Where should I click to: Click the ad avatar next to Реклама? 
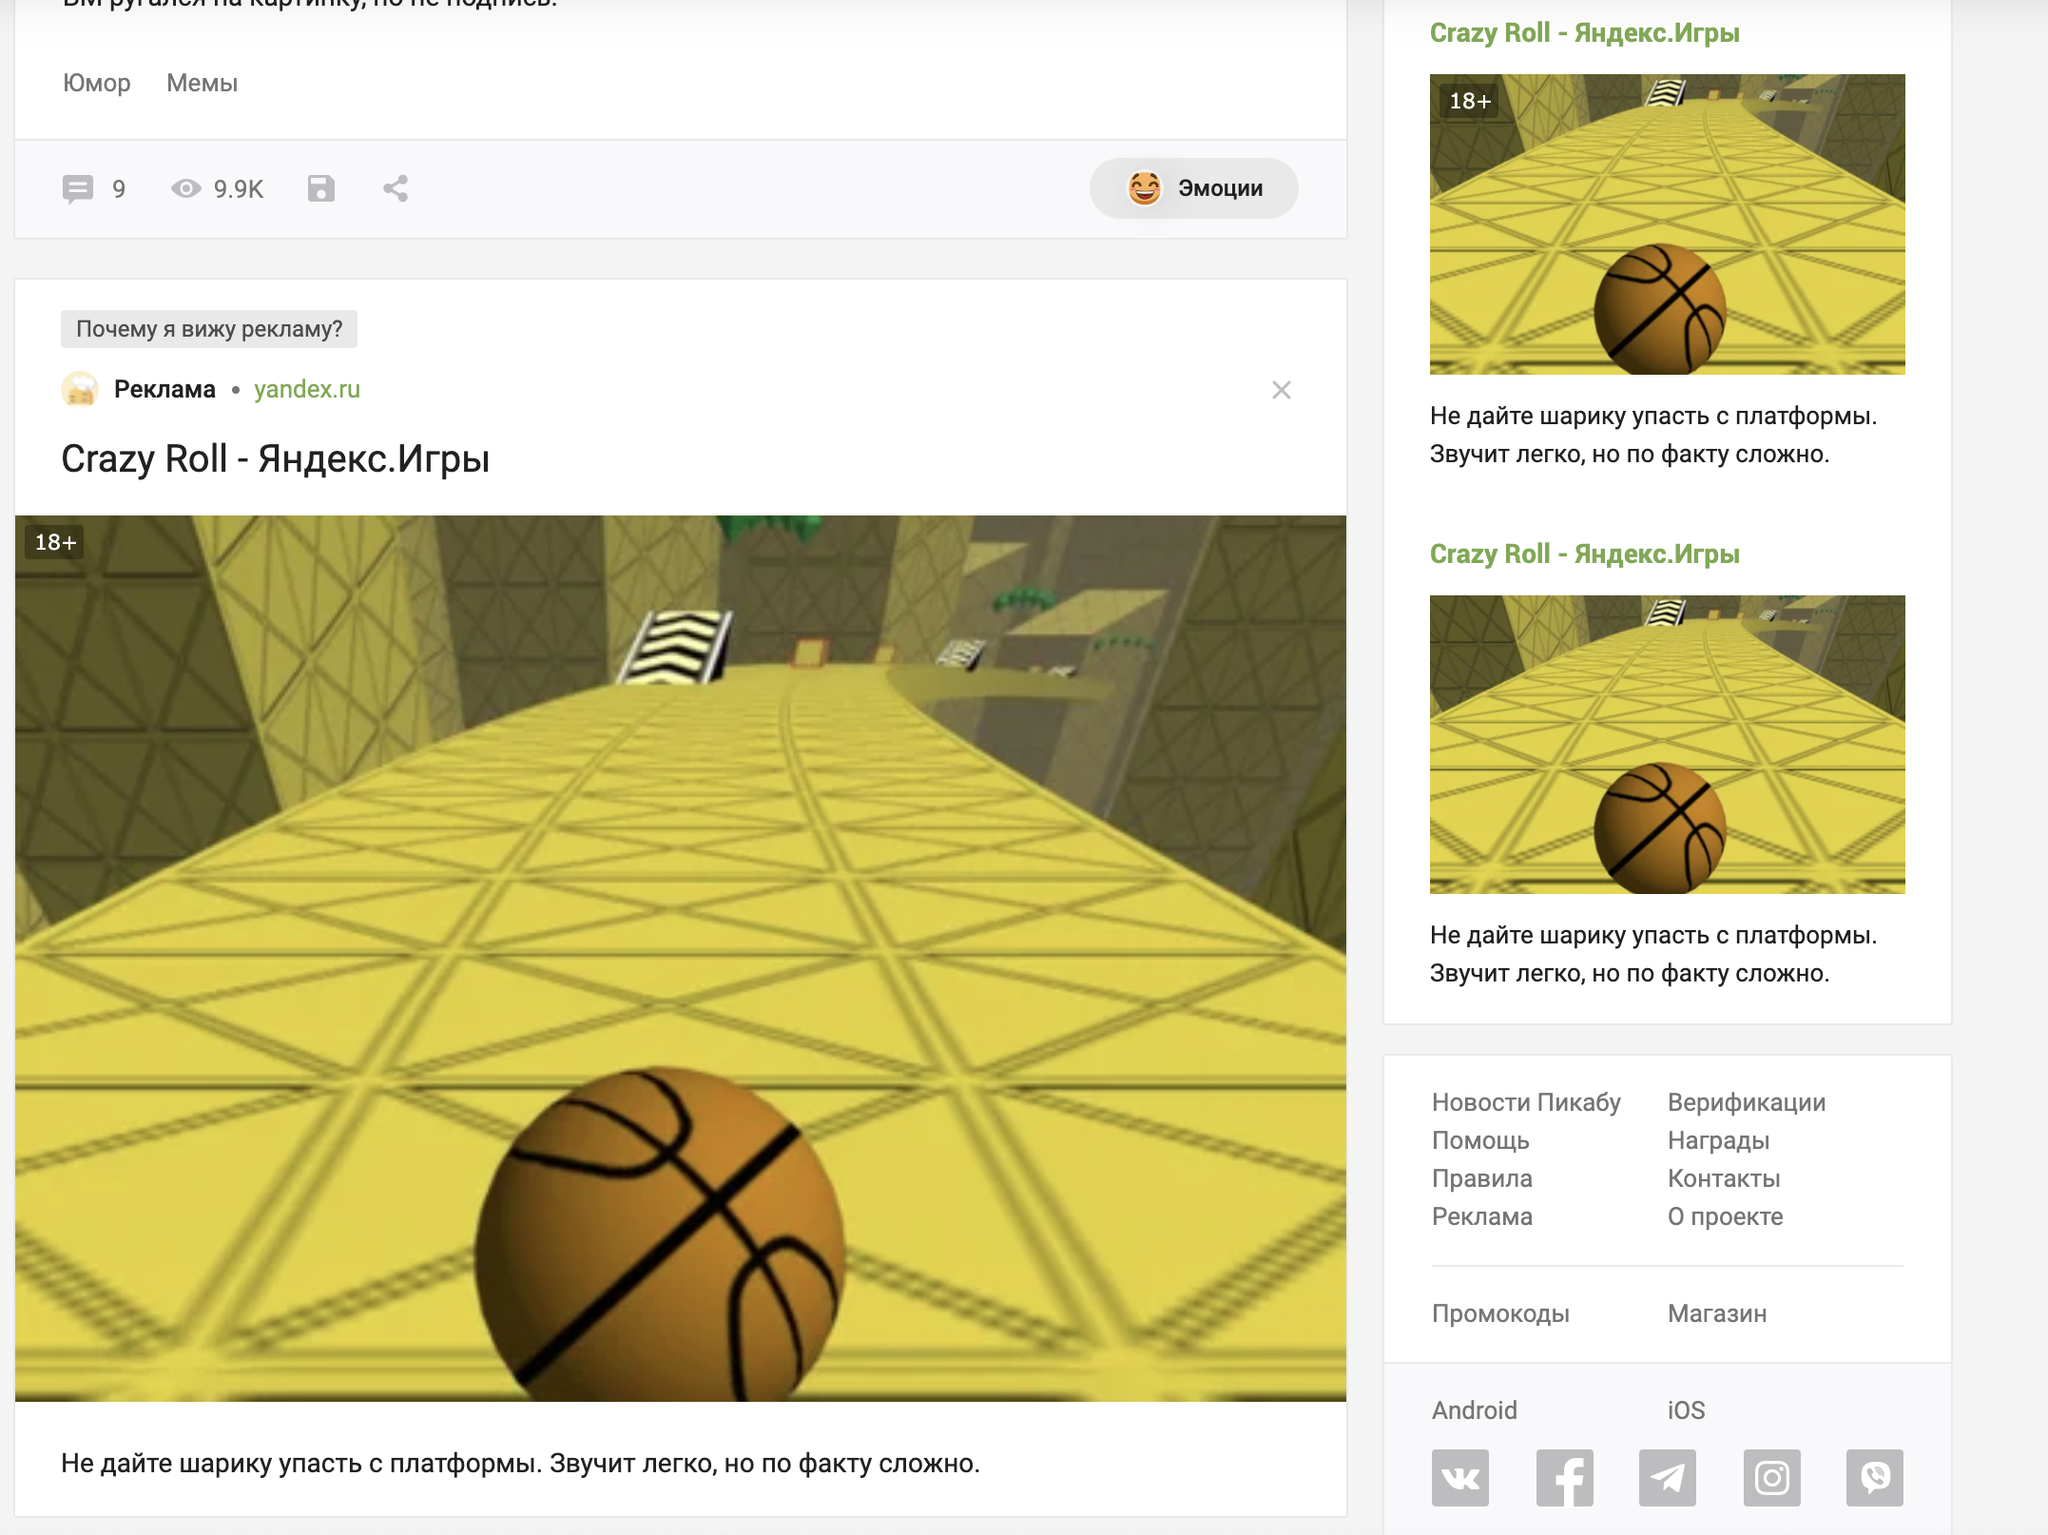80,389
